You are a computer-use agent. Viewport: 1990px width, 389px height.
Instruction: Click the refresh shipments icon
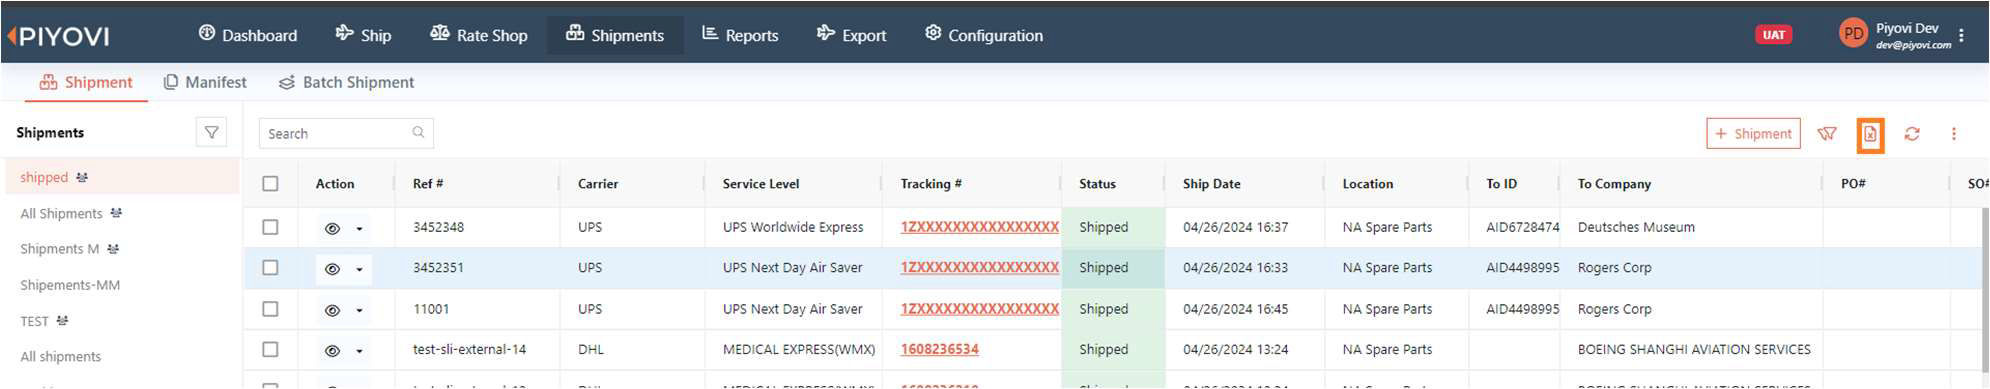click(x=1912, y=134)
